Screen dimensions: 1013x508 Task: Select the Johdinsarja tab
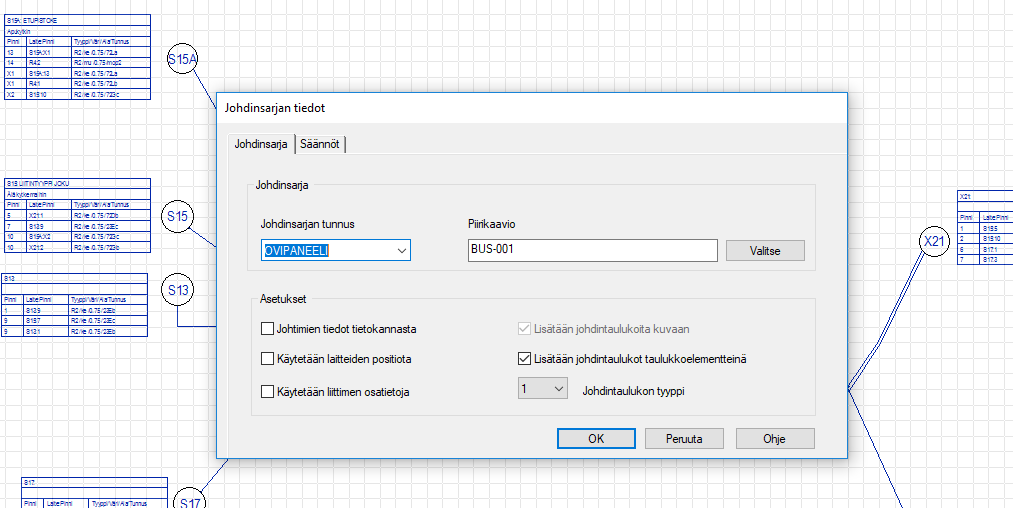pos(261,144)
